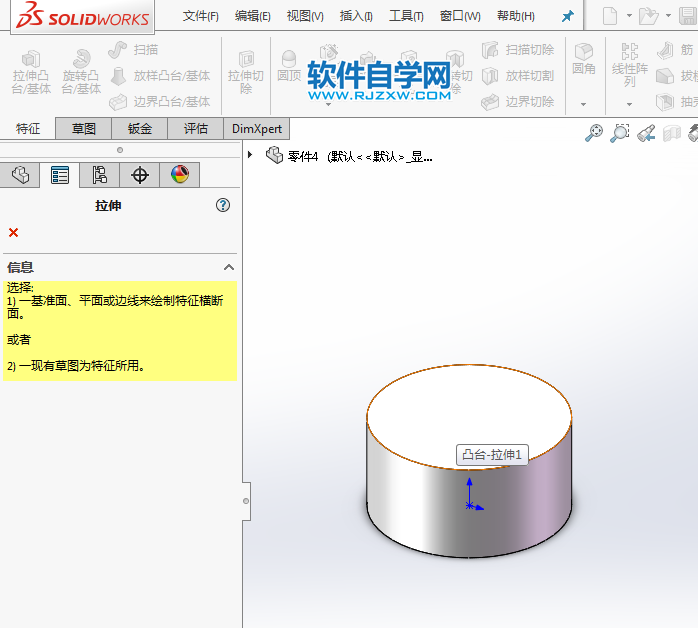Select the Swept Boss (扫描) tool
The height and width of the screenshot is (628, 698).
pyautogui.click(x=133, y=49)
